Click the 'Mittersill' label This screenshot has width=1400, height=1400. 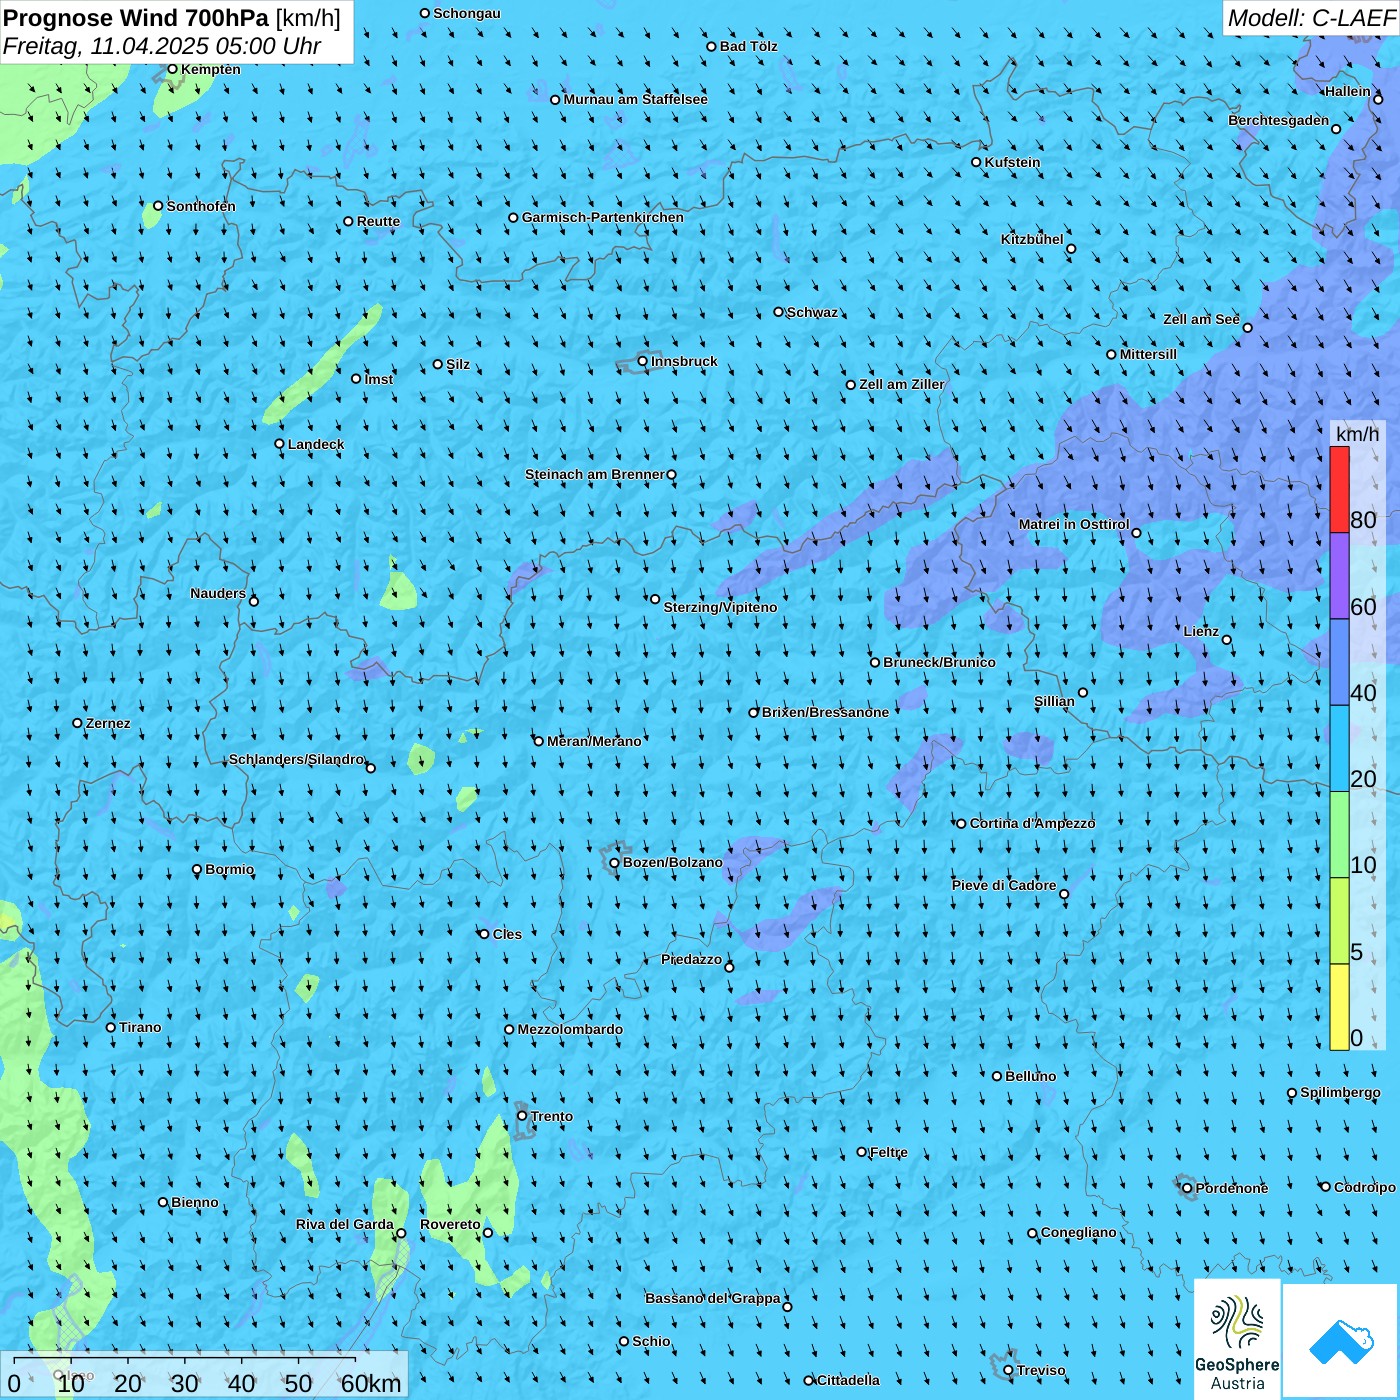click(x=1148, y=354)
